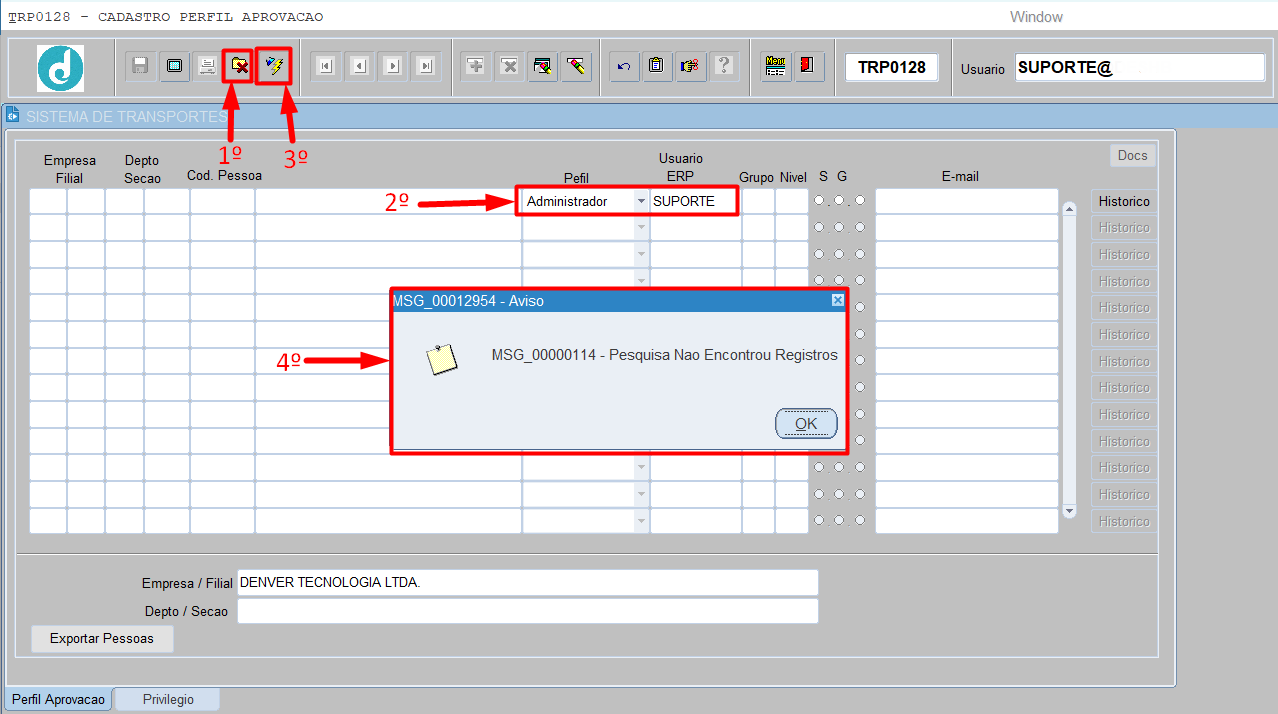Open the Administrador profile dropdown
Viewport: 1278px width, 714px height.
click(x=641, y=201)
